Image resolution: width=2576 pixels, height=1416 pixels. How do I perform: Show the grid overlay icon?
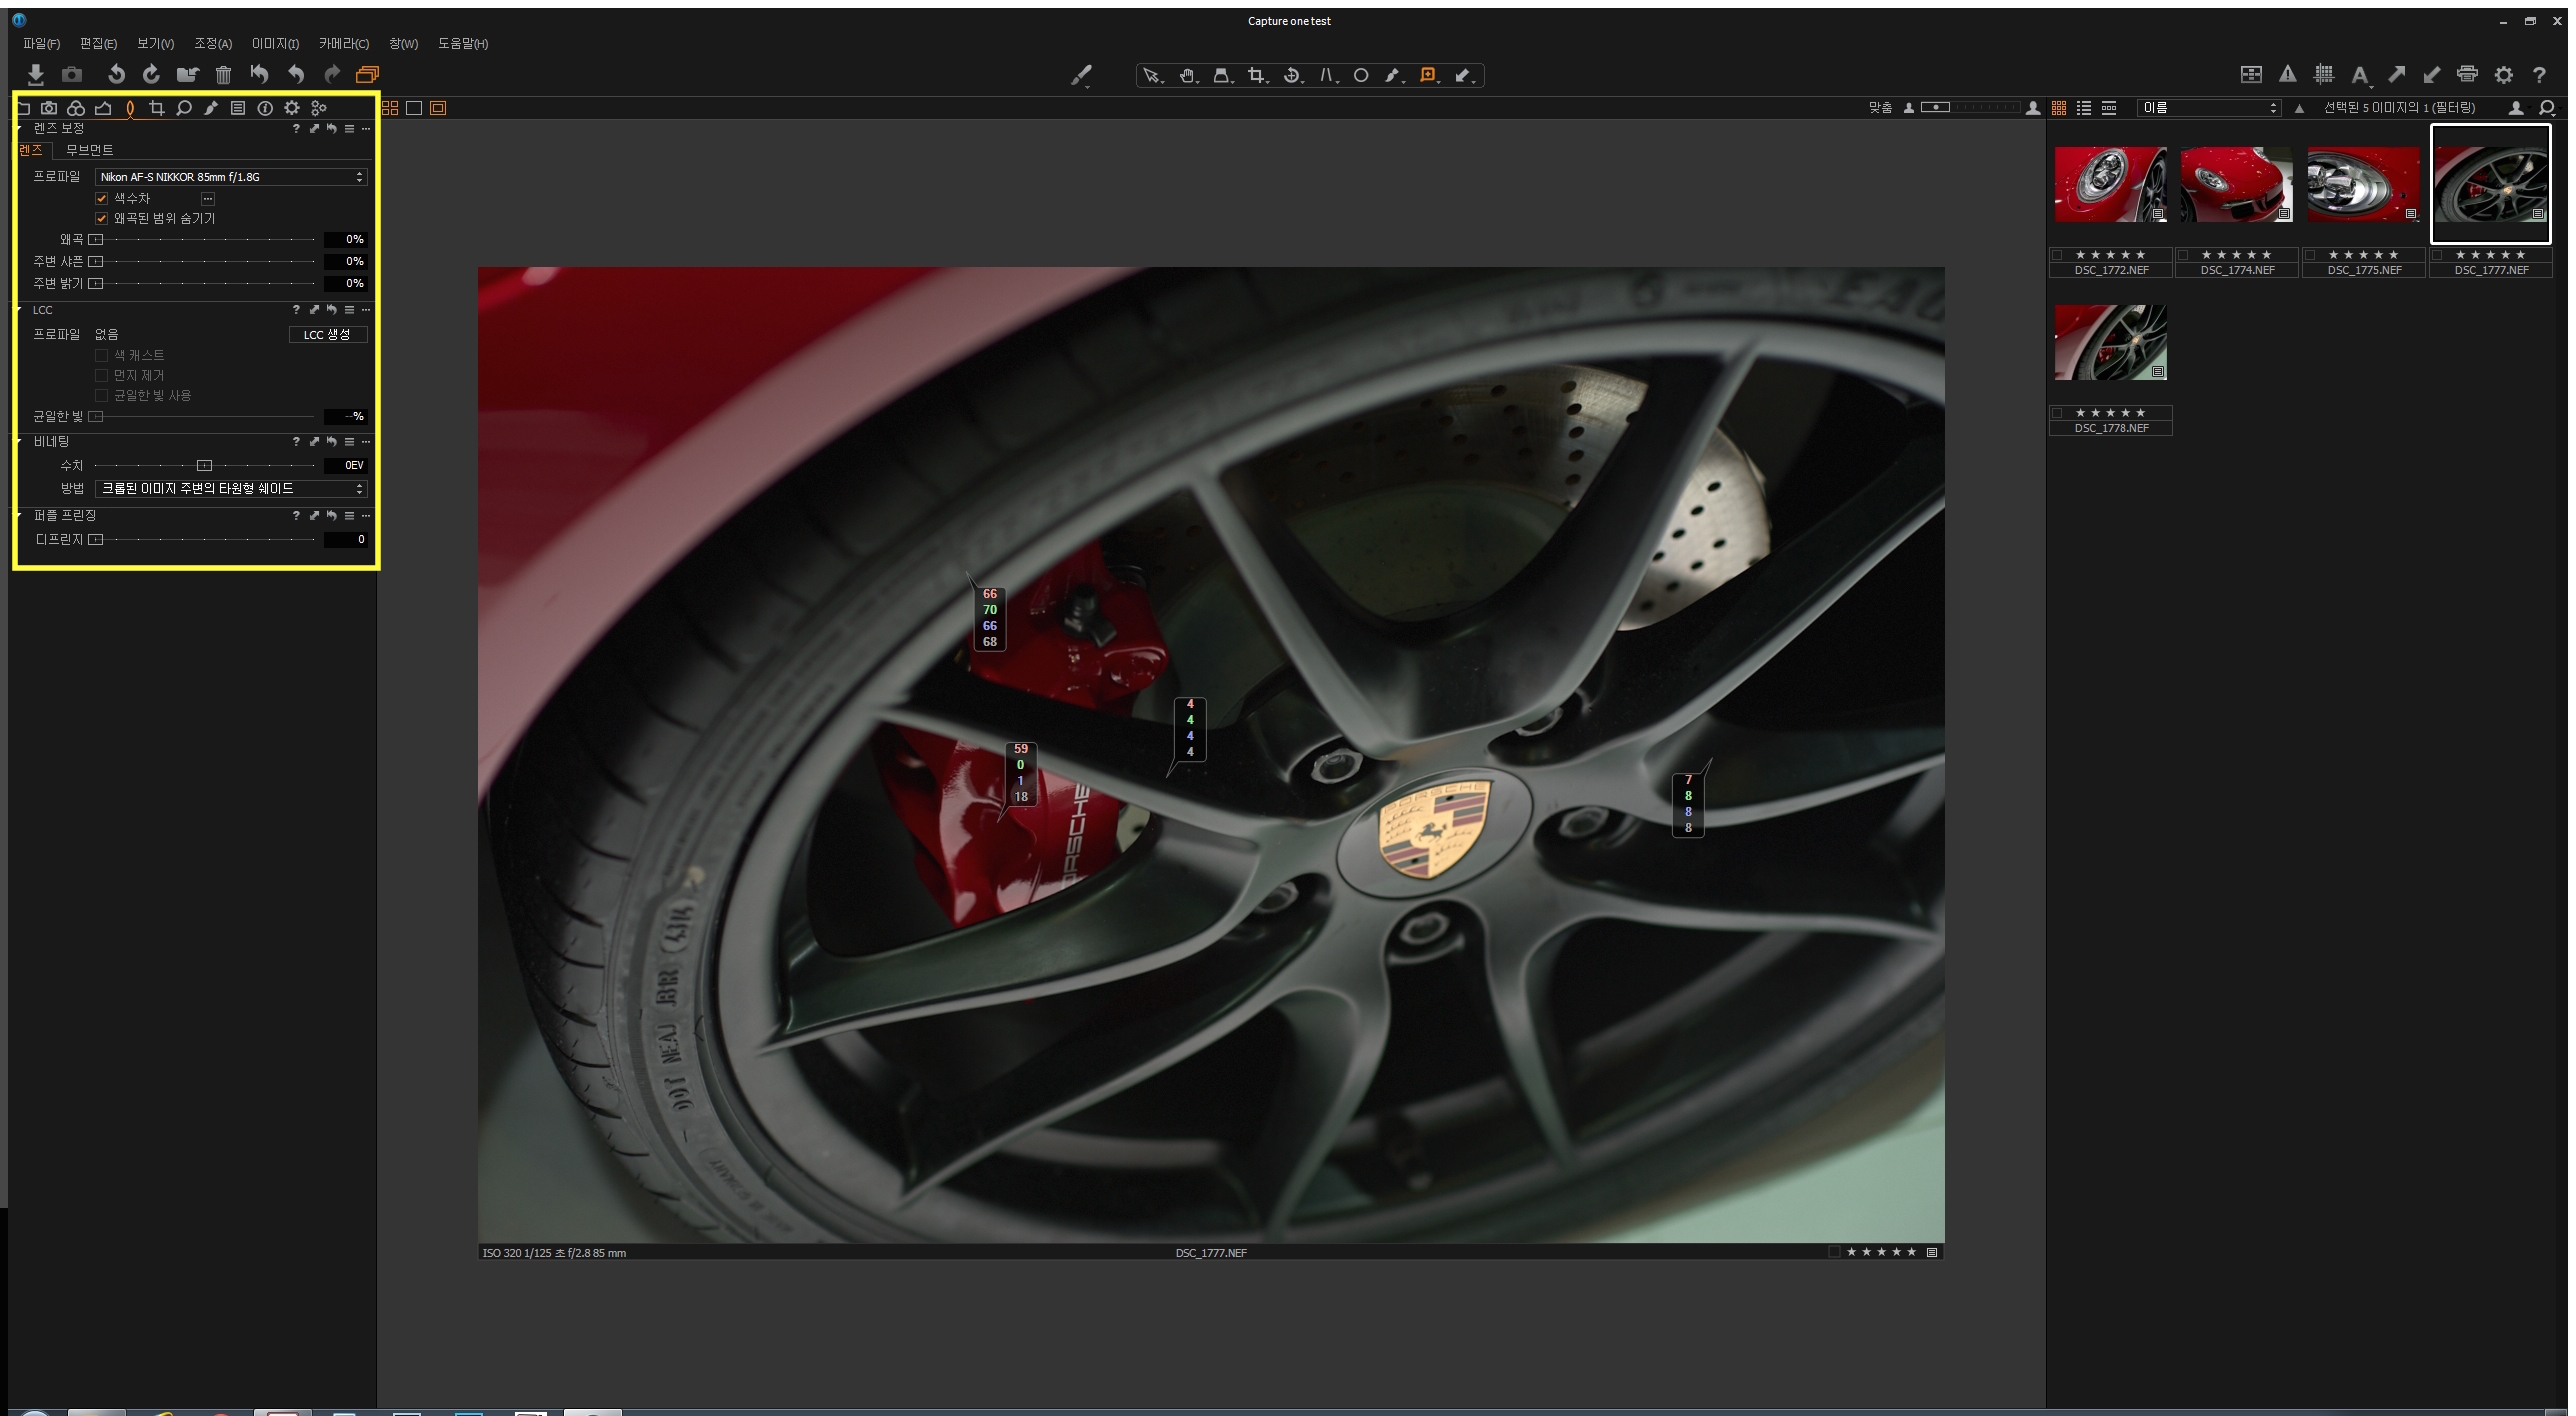coord(2324,74)
